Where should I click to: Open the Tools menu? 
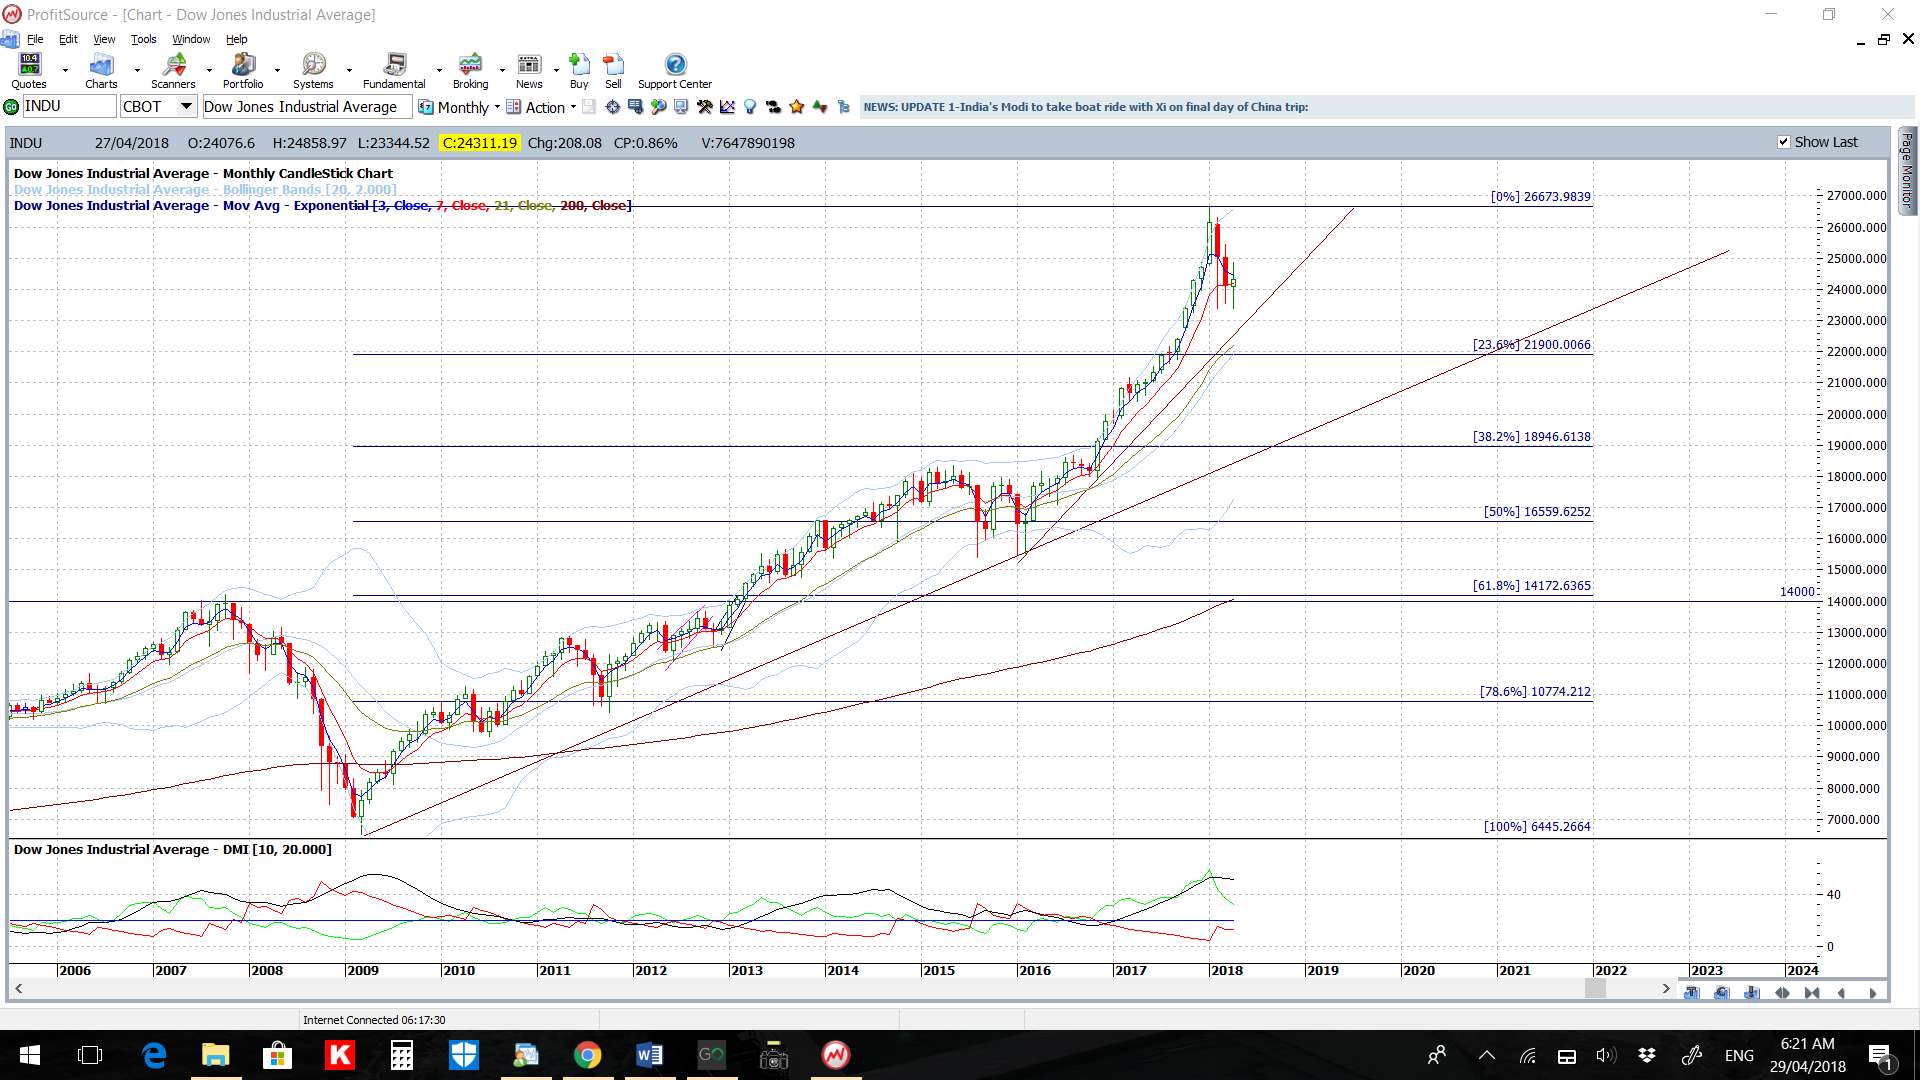coord(143,39)
